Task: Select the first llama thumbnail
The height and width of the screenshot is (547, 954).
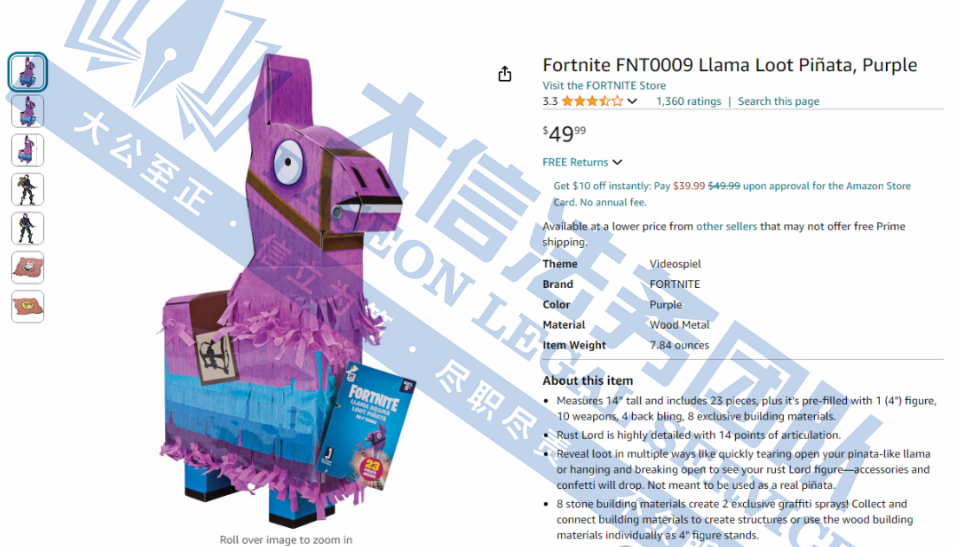Action: 27,72
